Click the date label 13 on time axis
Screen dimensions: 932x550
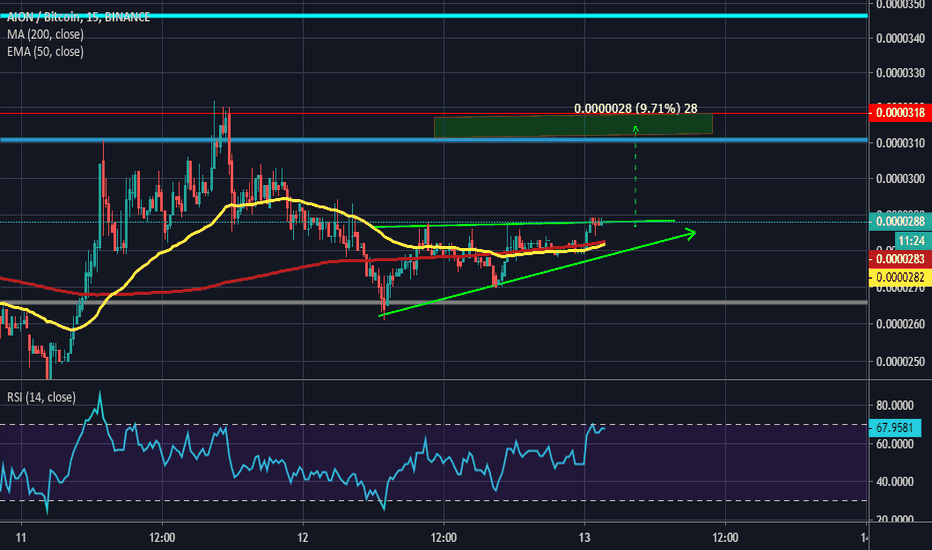click(585, 538)
